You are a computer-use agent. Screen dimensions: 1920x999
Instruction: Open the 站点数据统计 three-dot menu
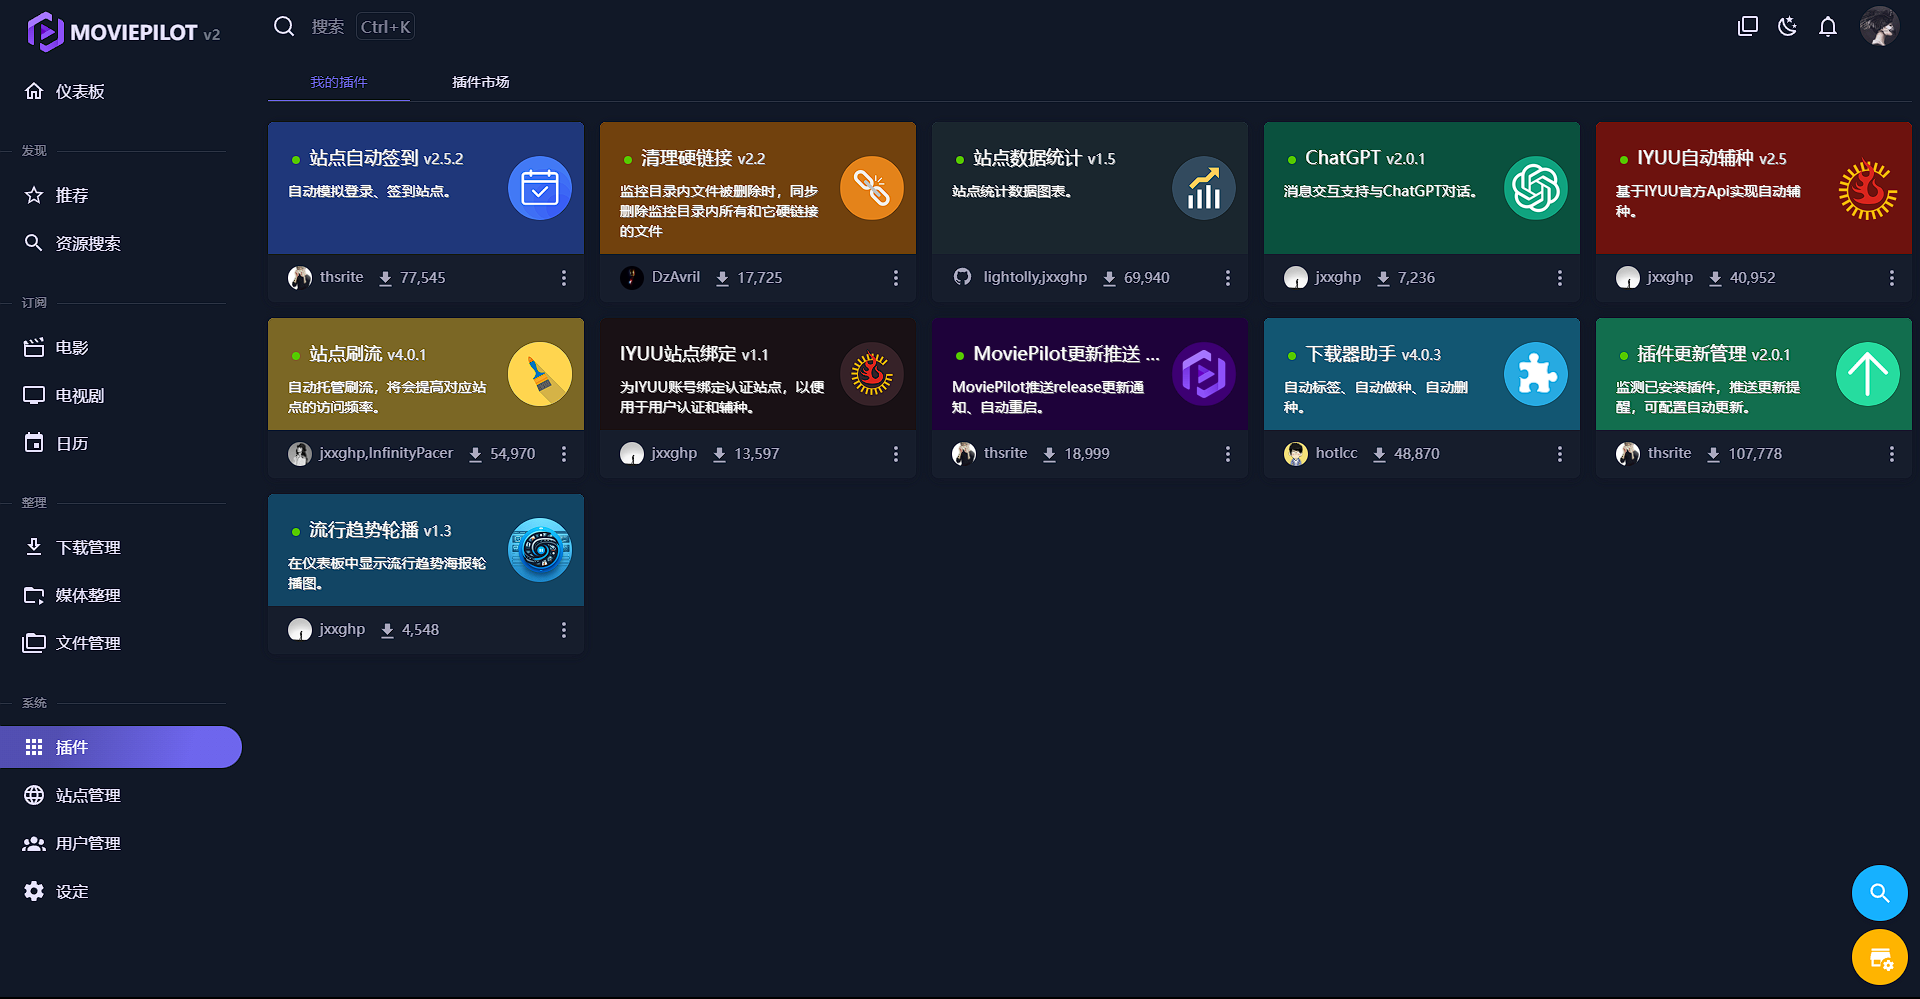pyautogui.click(x=1228, y=278)
